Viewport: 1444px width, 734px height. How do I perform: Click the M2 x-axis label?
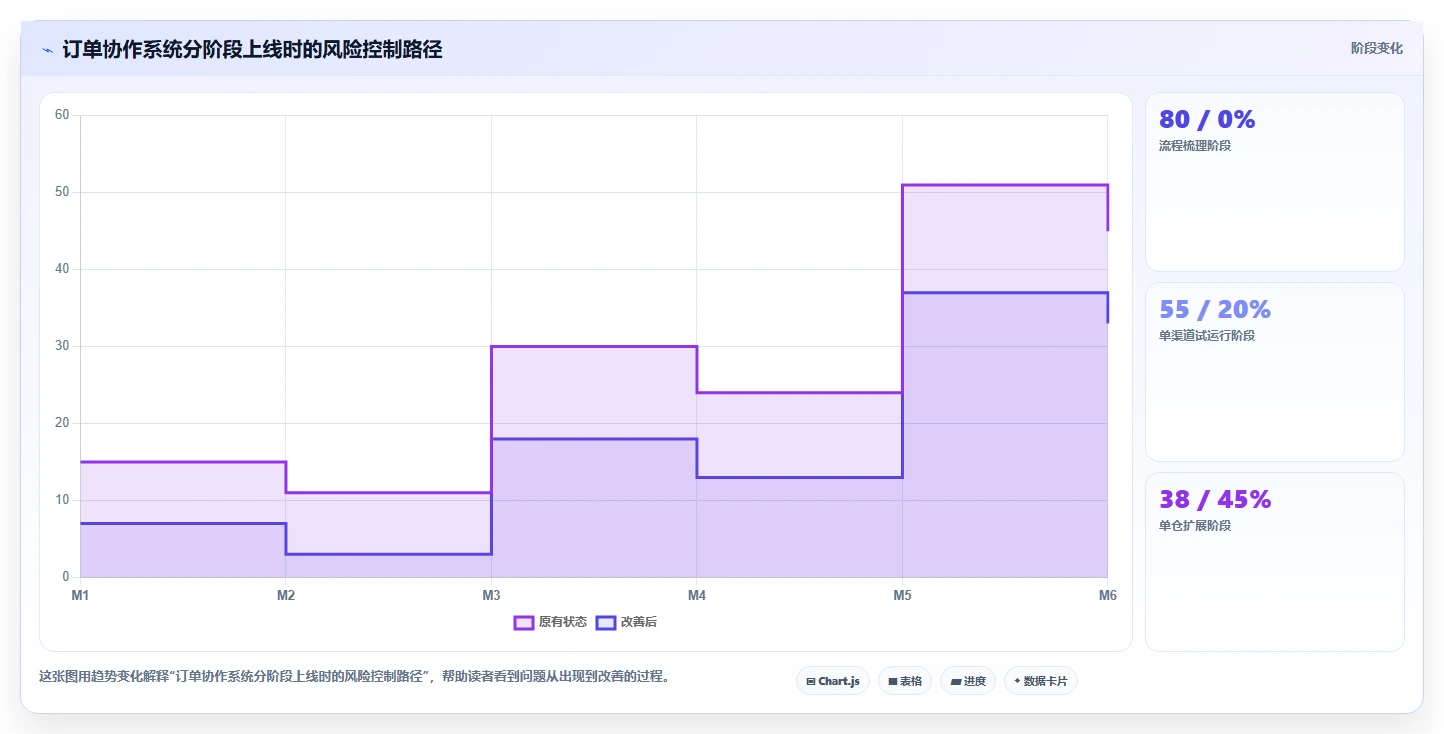(286, 596)
